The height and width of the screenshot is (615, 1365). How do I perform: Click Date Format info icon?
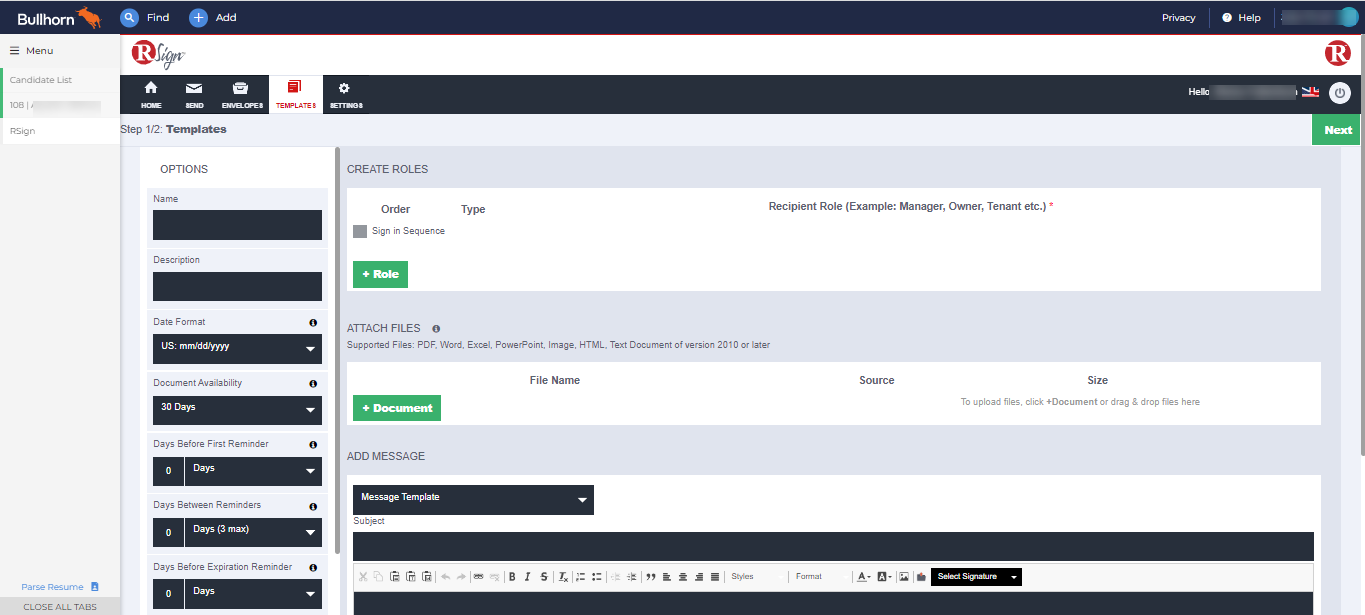click(x=313, y=323)
